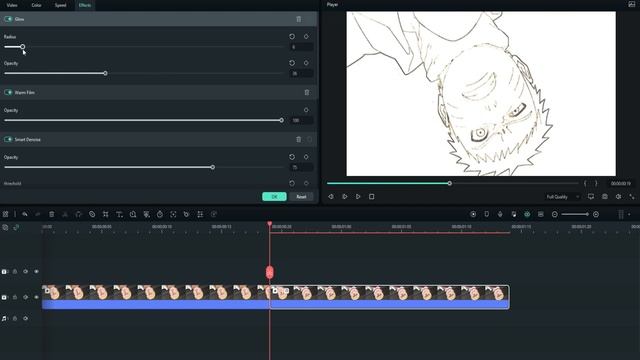Click the Warm Film Opacity value field
The height and width of the screenshot is (360, 640).
tap(301, 121)
